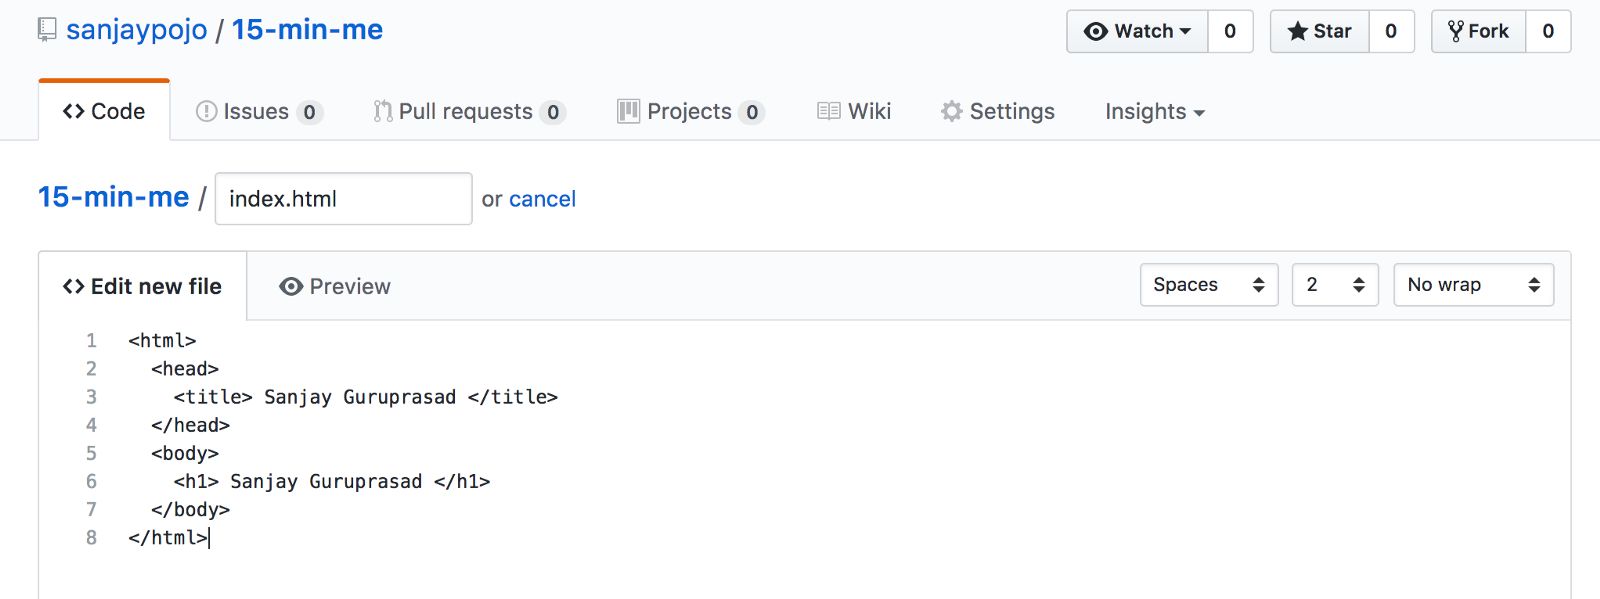Open the Pull requests tab
This screenshot has height=599, width=1600.
pos(469,111)
